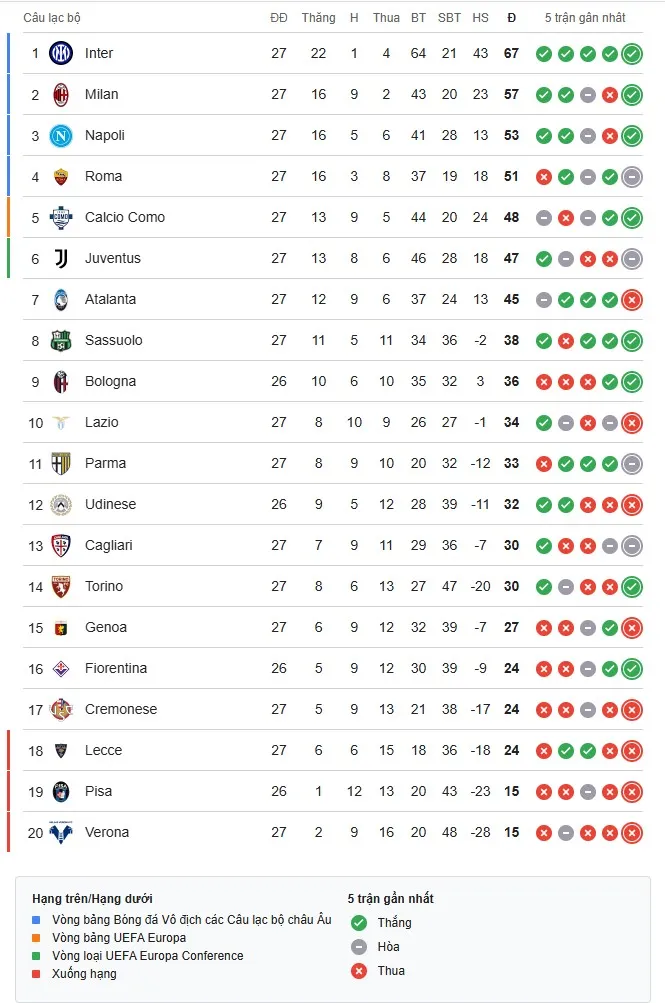Click the Inter club crest
The image size is (665, 1003).
tap(60, 53)
